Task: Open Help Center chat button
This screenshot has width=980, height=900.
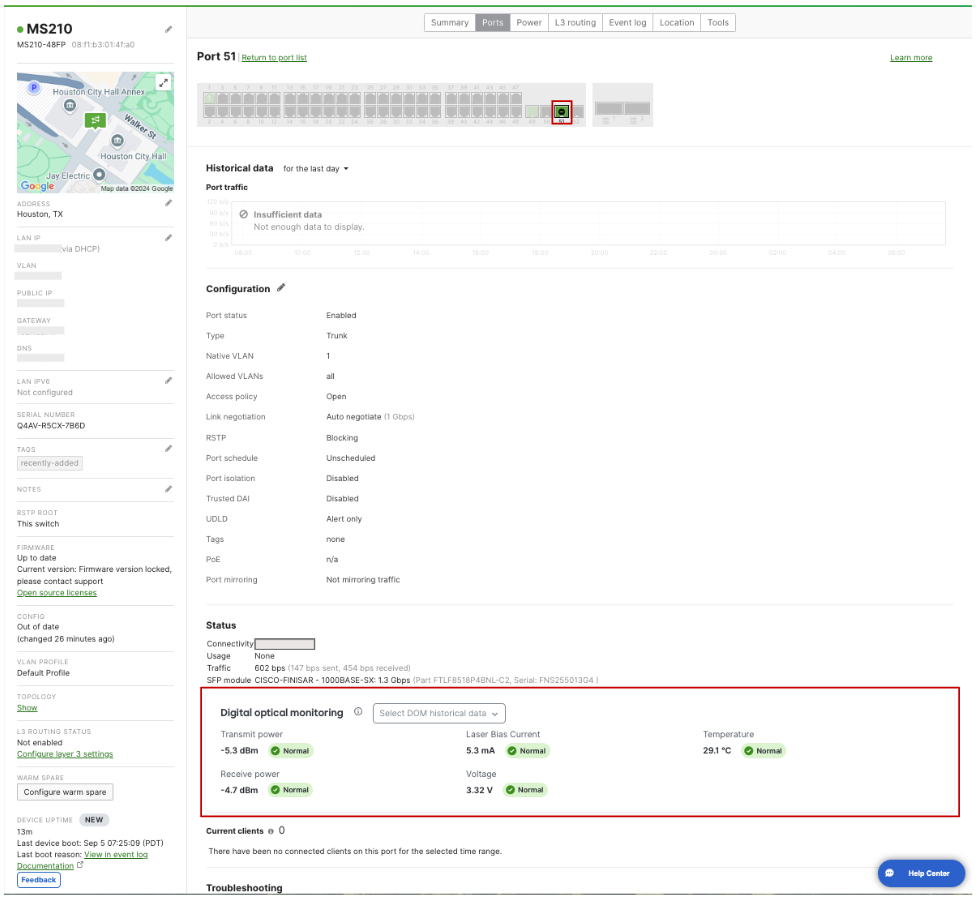Action: click(x=921, y=873)
